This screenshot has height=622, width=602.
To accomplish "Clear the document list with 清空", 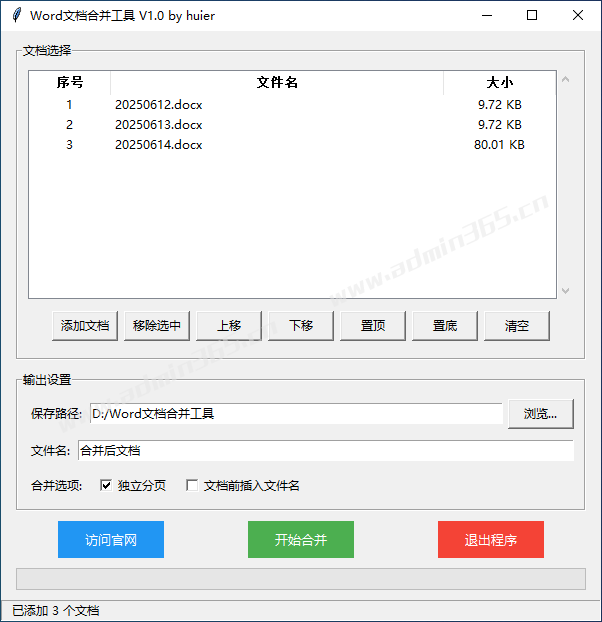I will pyautogui.click(x=517, y=326).
